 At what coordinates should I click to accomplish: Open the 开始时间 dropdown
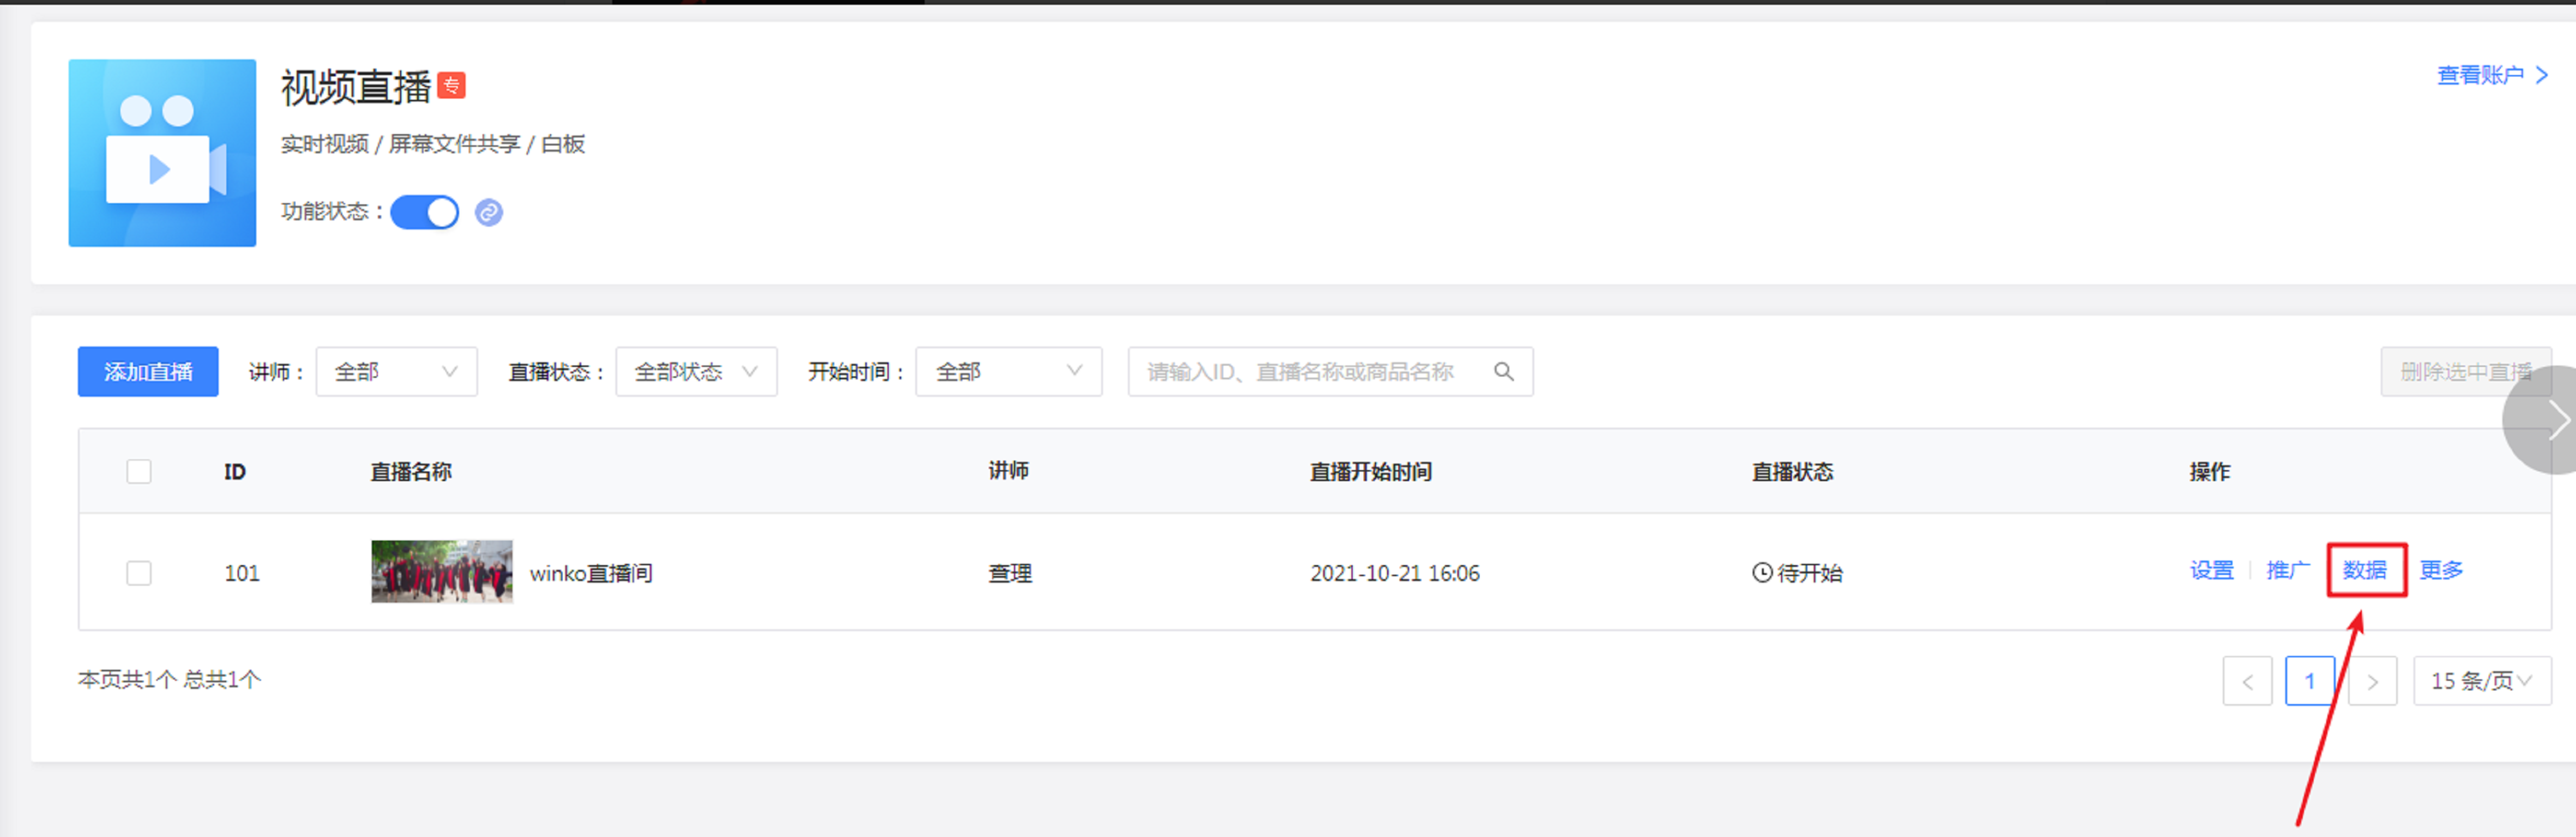pos(1008,372)
